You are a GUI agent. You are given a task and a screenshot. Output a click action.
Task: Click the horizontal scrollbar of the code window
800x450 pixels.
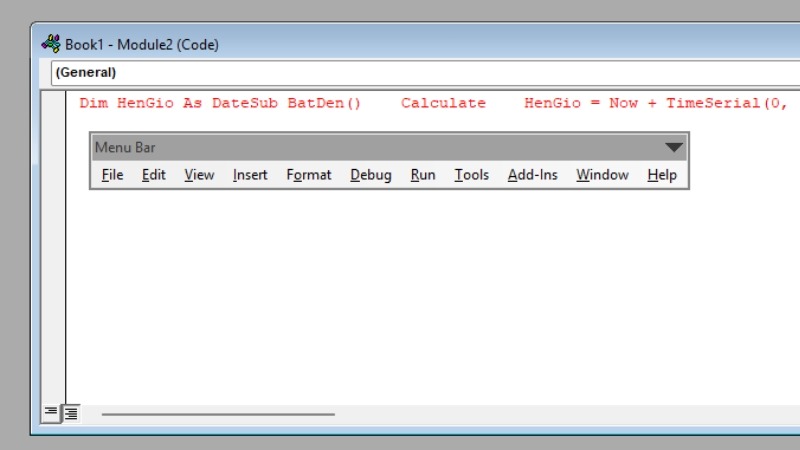tap(218, 413)
